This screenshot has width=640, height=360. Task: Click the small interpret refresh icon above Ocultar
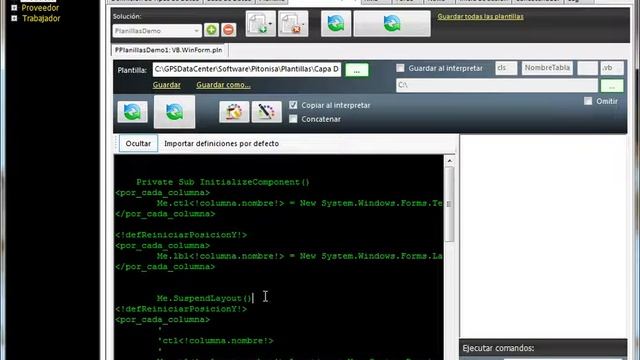(x=132, y=112)
